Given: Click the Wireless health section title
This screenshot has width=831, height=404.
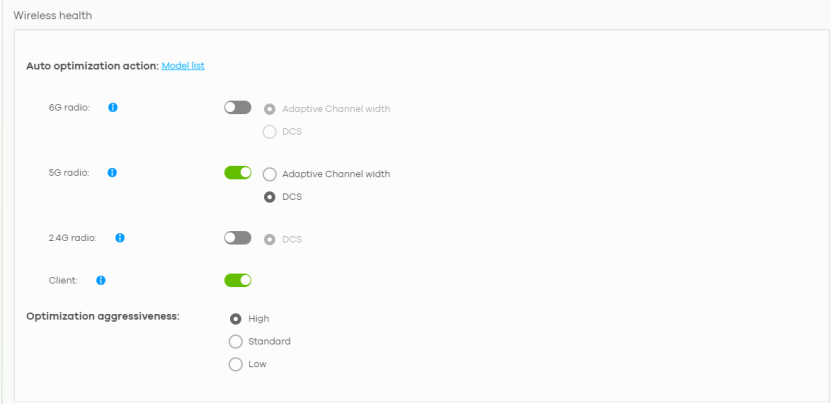Looking at the screenshot, I should 52,16.
